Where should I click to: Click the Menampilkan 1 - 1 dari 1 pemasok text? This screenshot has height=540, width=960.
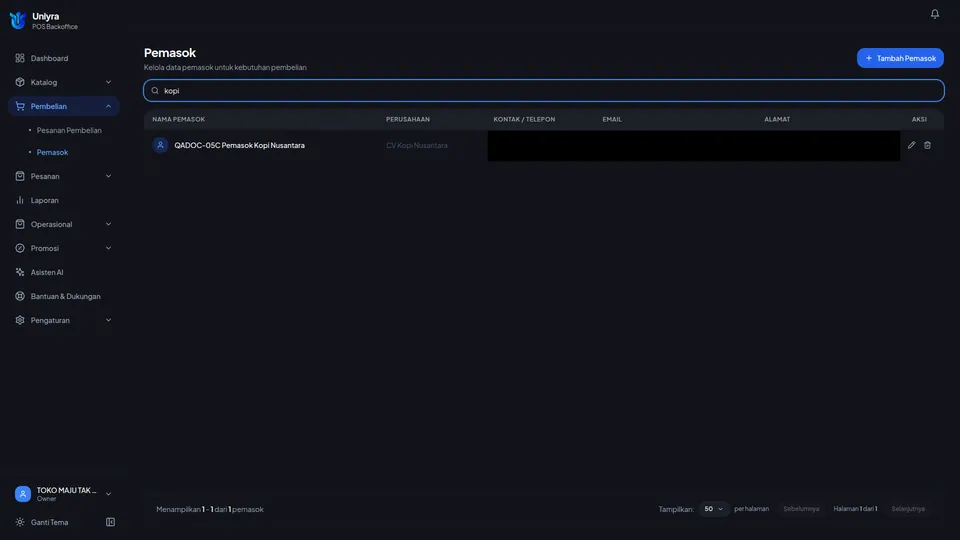coord(210,509)
